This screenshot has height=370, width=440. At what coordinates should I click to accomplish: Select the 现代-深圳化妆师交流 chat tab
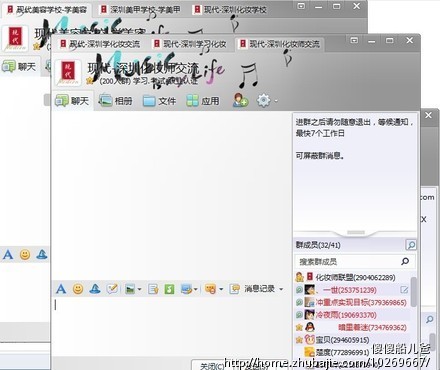[280, 44]
